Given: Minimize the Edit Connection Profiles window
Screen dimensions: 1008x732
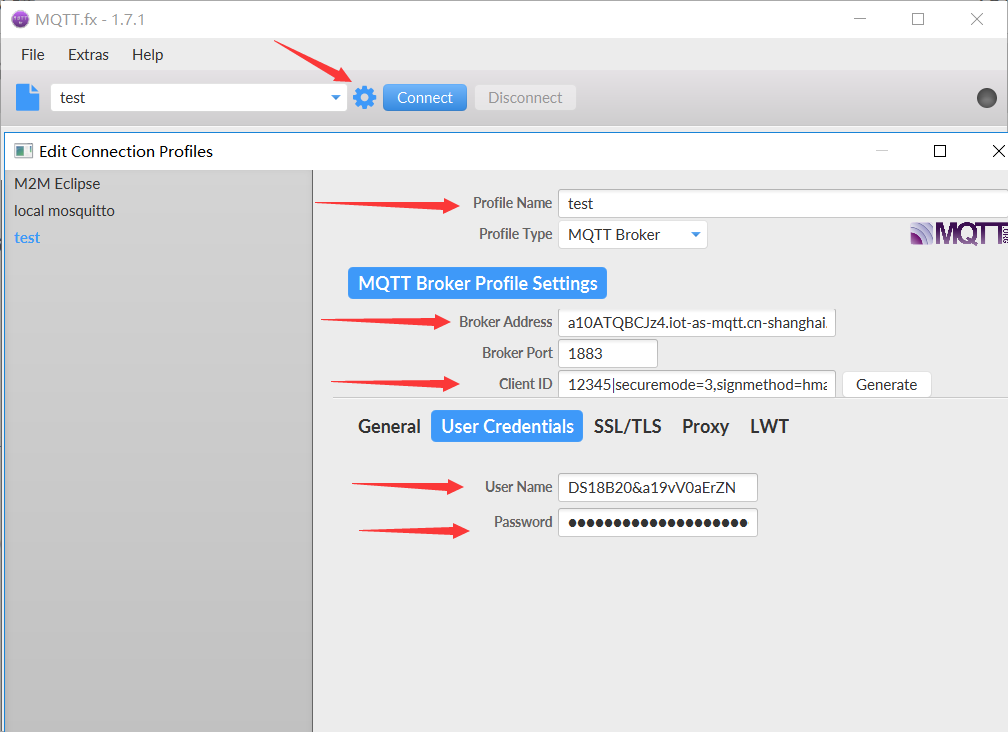Looking at the screenshot, I should tap(882, 151).
